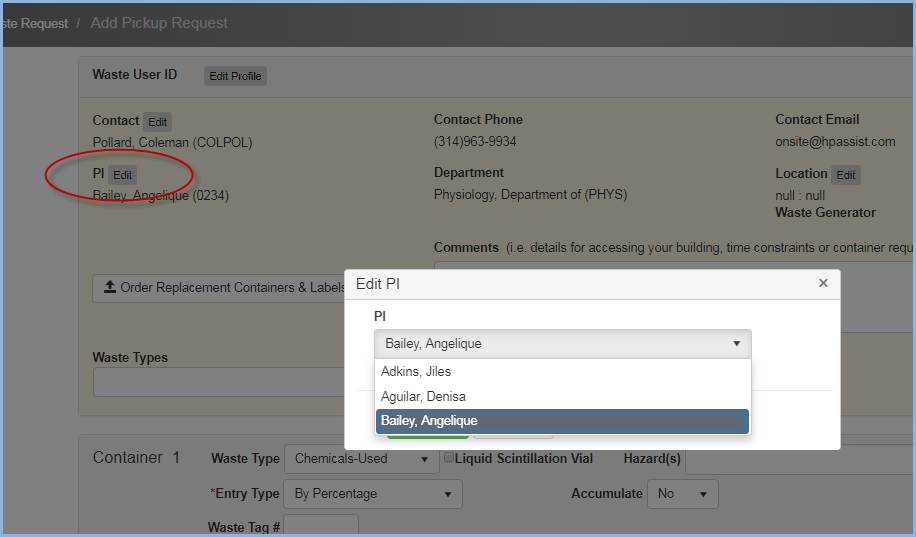This screenshot has height=537, width=916.
Task: Click Edit next to PI label
Action: tap(122, 175)
